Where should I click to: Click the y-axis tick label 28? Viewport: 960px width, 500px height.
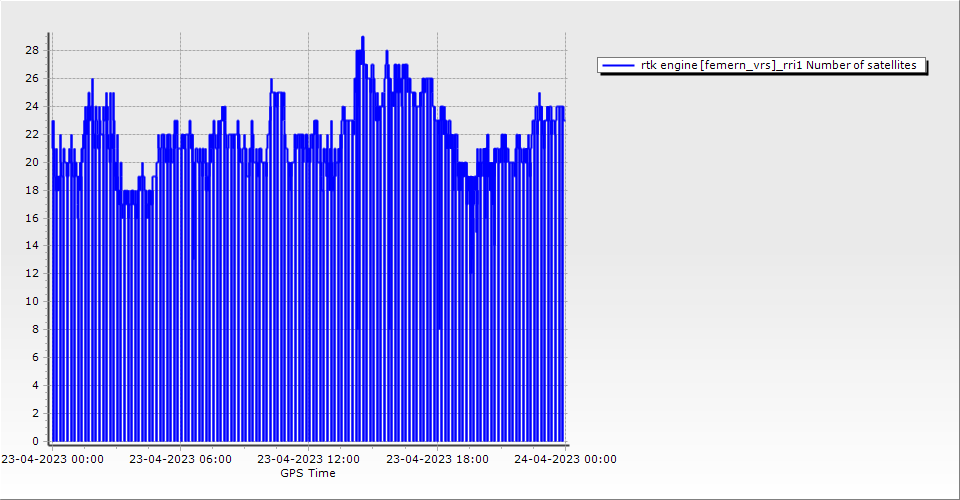click(x=33, y=50)
